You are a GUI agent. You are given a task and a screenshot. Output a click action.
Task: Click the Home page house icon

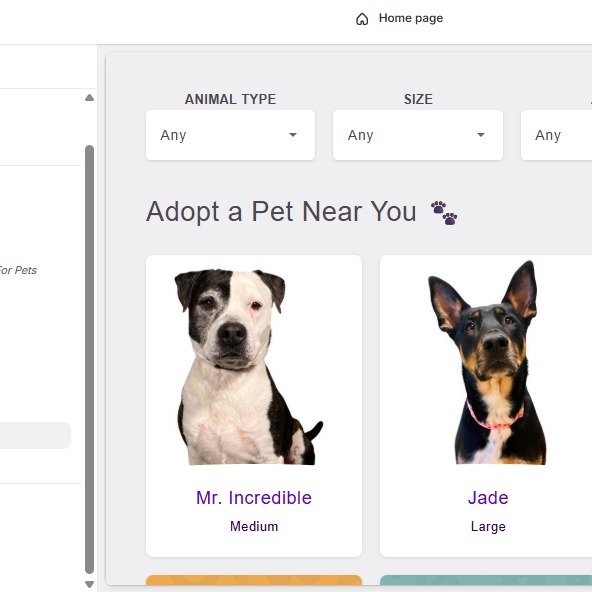pos(362,18)
